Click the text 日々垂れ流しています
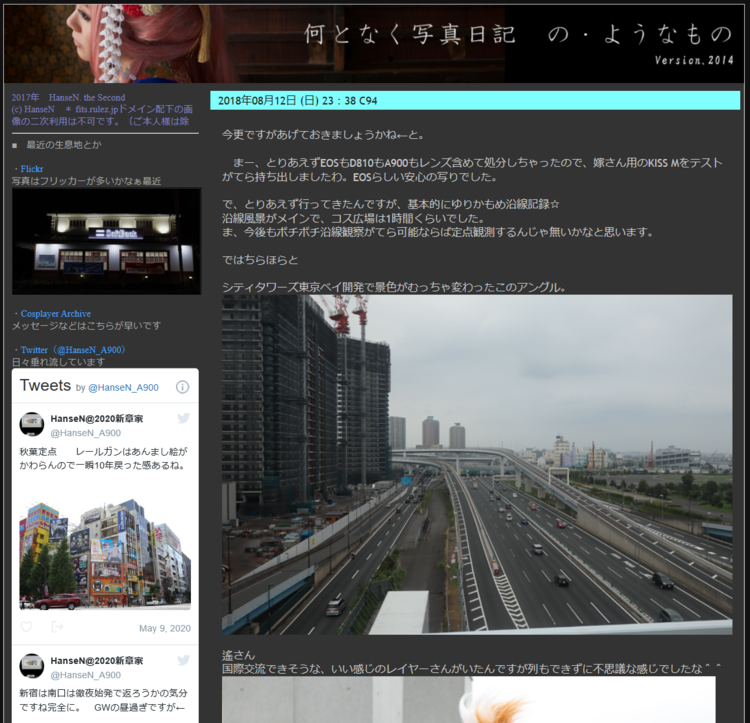Viewport: 750px width, 723px height. tap(58, 362)
